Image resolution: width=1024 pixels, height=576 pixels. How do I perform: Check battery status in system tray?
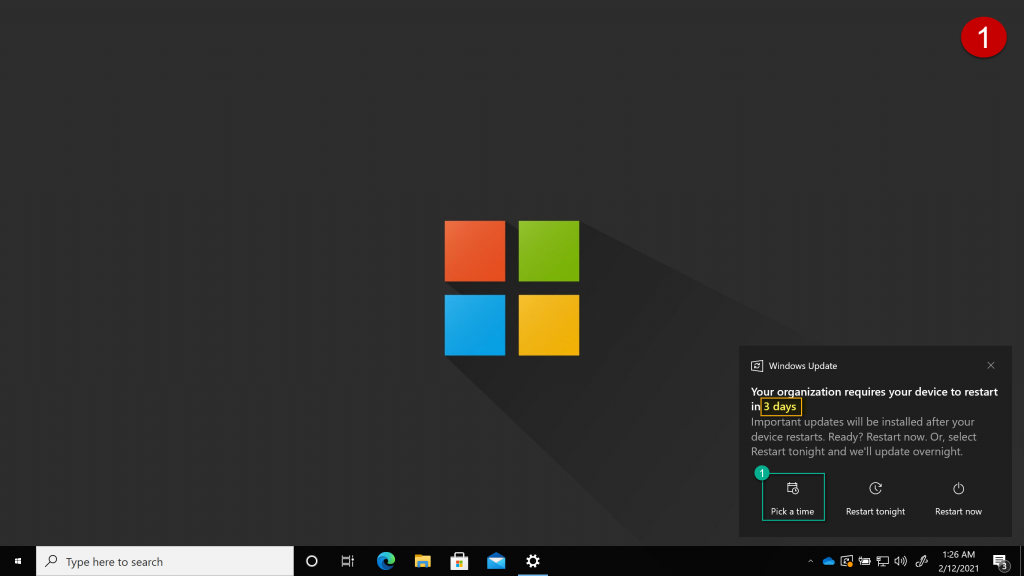point(865,561)
